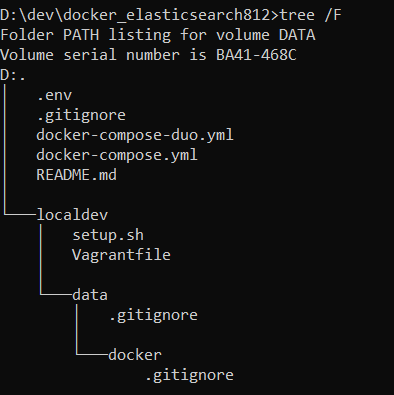Click the D:\dev\docker_elasticsearch812 prompt path
The image size is (394, 395).
pyautogui.click(x=135, y=15)
